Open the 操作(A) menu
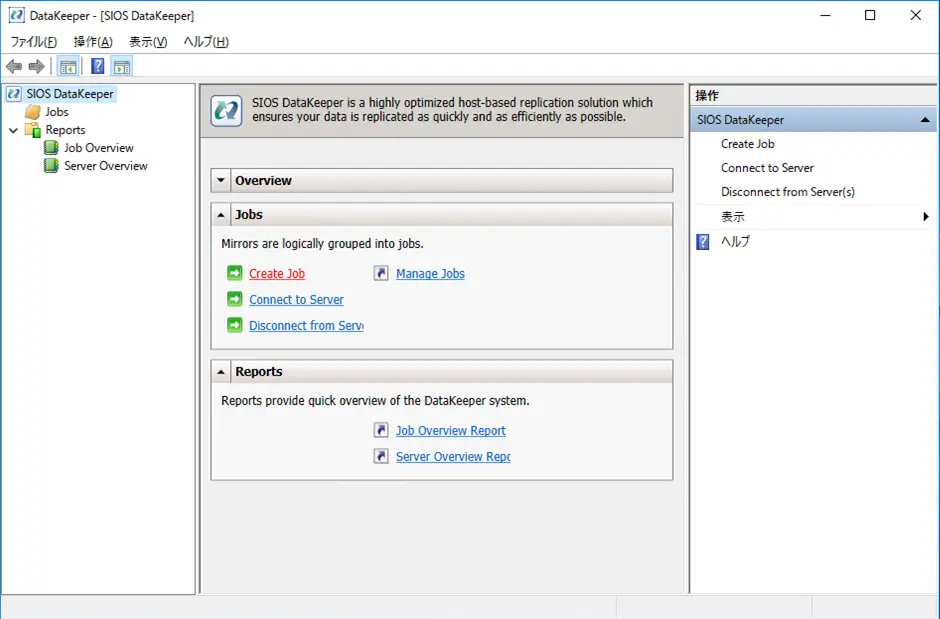The width and height of the screenshot is (940, 619). [x=93, y=42]
